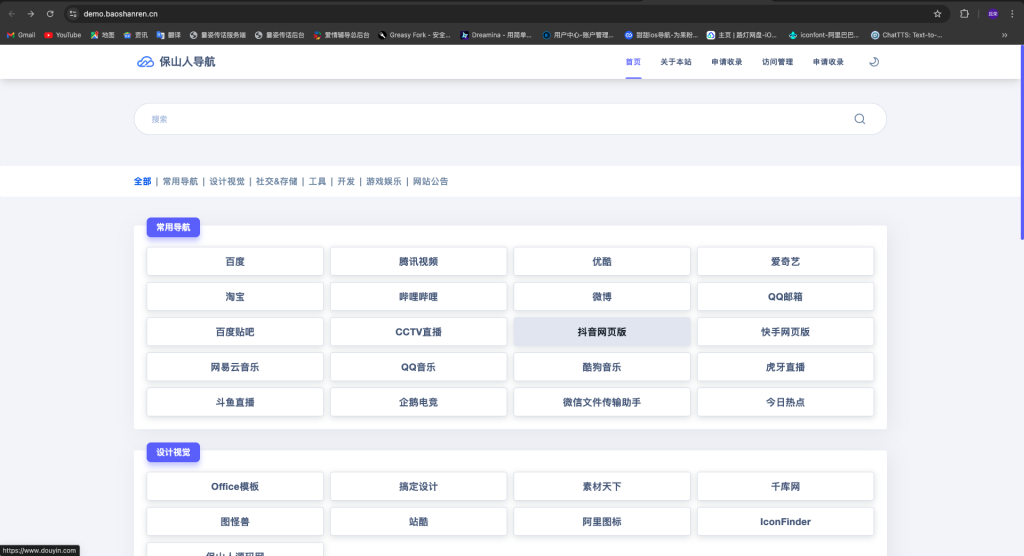Open the QQ音乐 link card
1024x556 pixels.
point(419,367)
